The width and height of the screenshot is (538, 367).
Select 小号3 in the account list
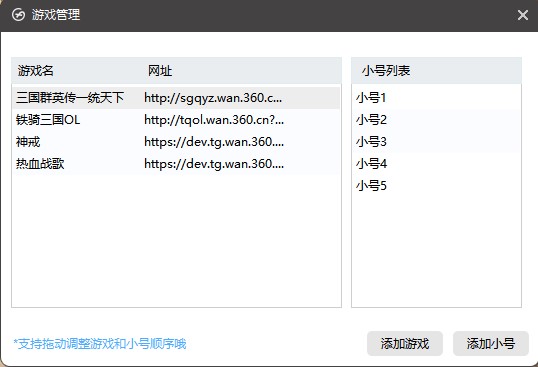[x=436, y=142]
